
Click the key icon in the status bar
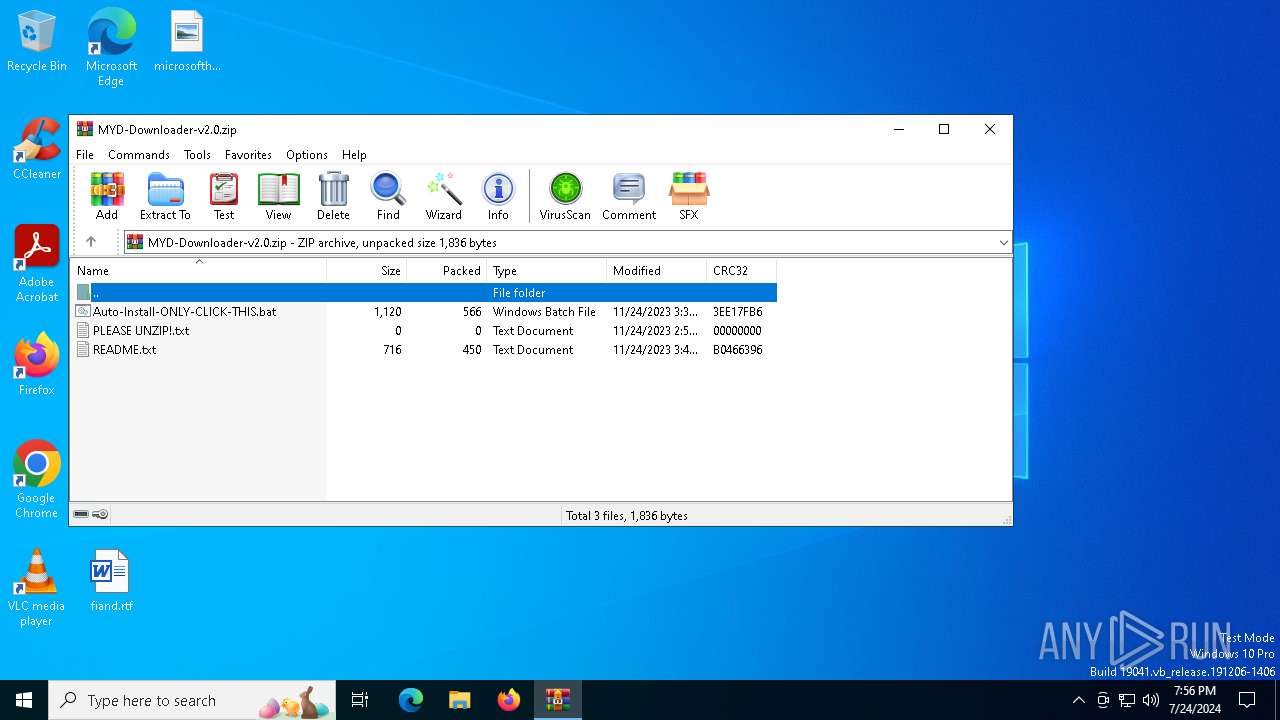pyautogui.click(x=100, y=514)
